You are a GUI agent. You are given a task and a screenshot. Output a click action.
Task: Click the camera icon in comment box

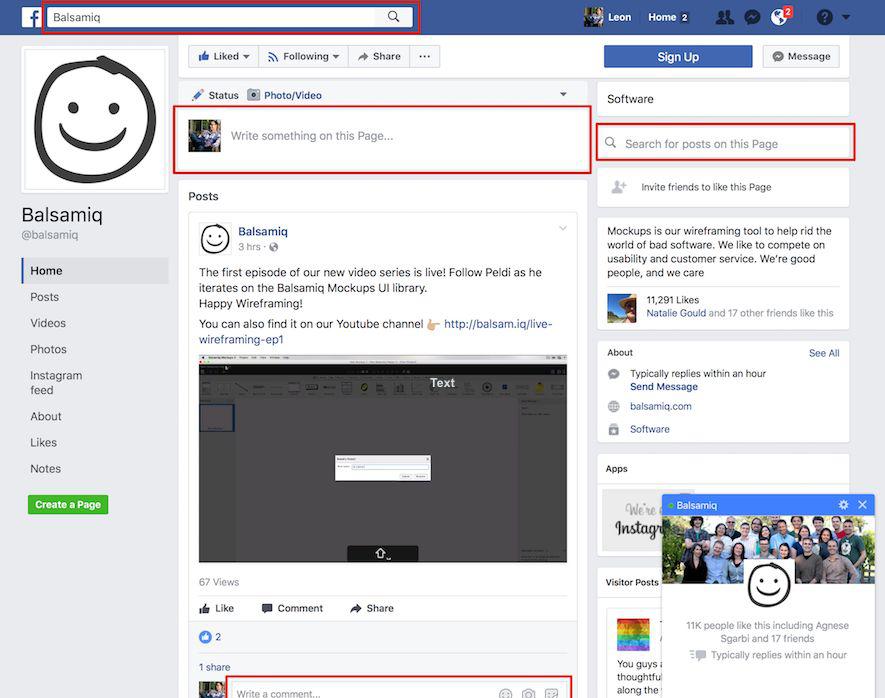[x=528, y=693]
